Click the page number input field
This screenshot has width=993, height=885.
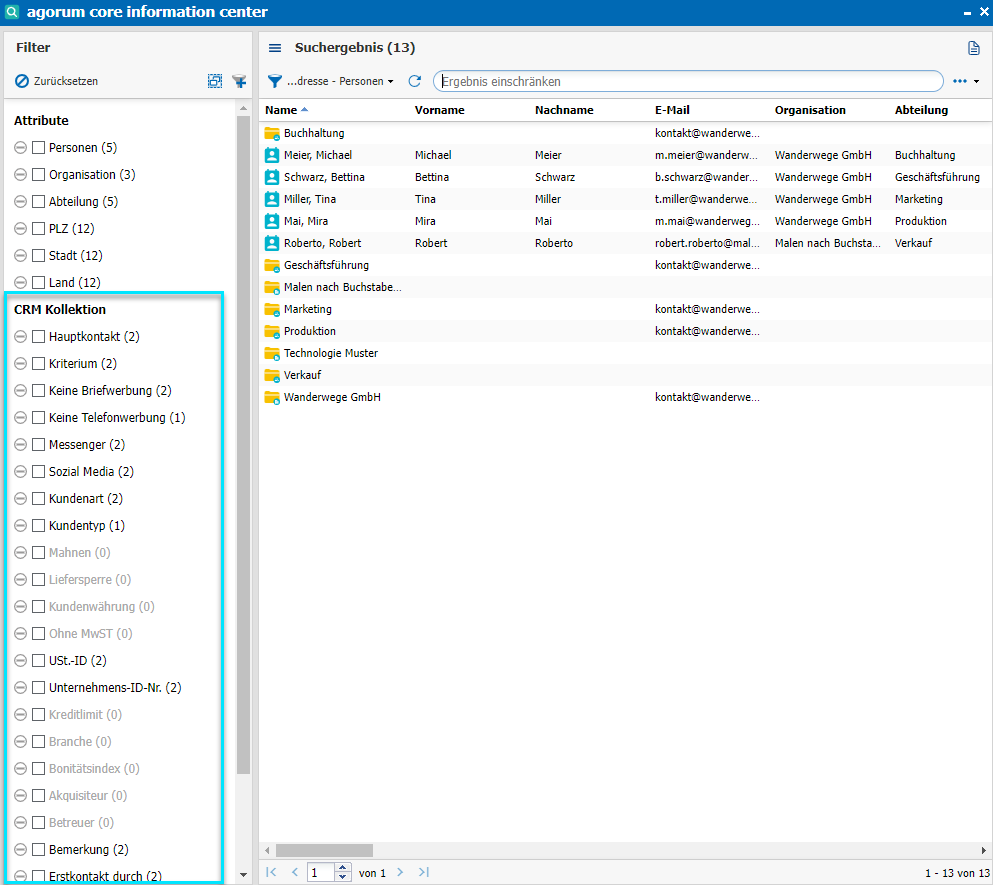tap(322, 872)
